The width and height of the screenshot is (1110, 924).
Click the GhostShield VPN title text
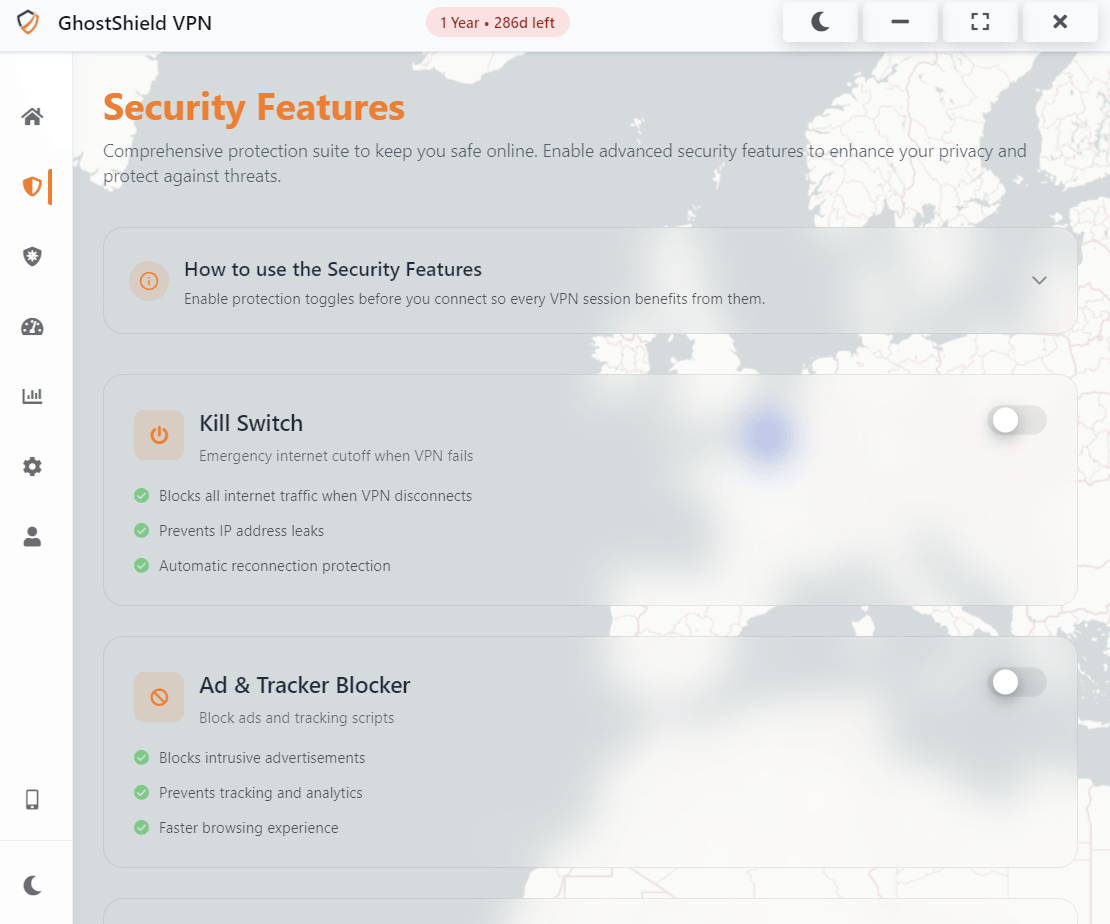[134, 22]
